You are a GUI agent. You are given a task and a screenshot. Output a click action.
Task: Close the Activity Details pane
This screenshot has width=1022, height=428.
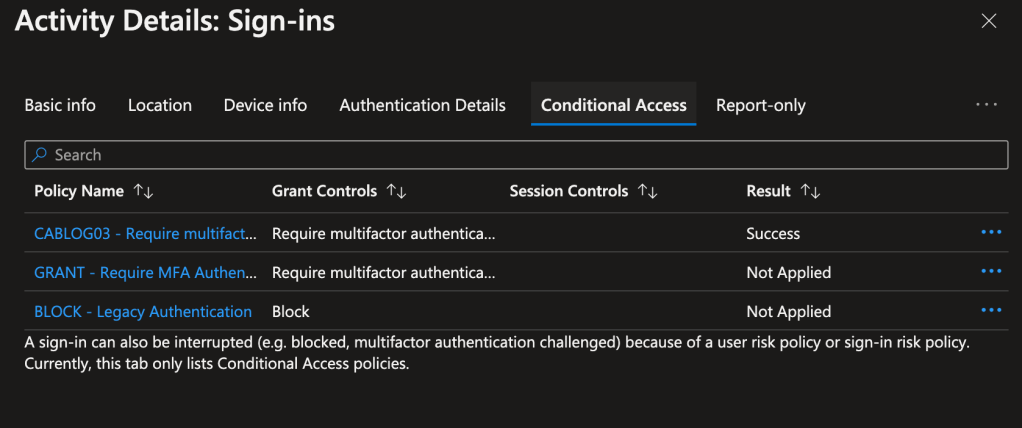coord(989,21)
